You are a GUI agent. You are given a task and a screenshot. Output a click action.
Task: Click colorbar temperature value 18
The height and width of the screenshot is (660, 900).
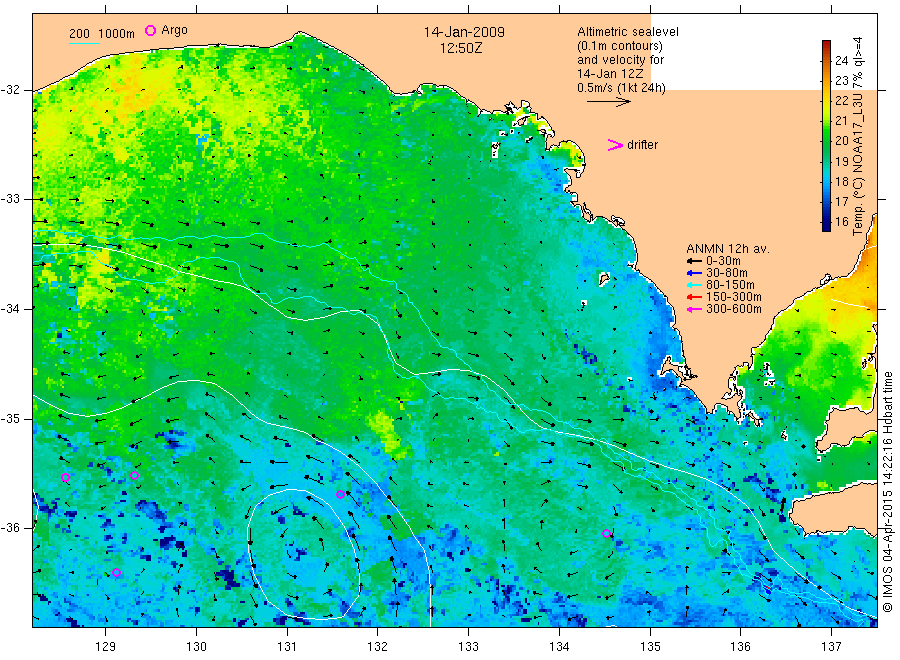pyautogui.click(x=841, y=181)
